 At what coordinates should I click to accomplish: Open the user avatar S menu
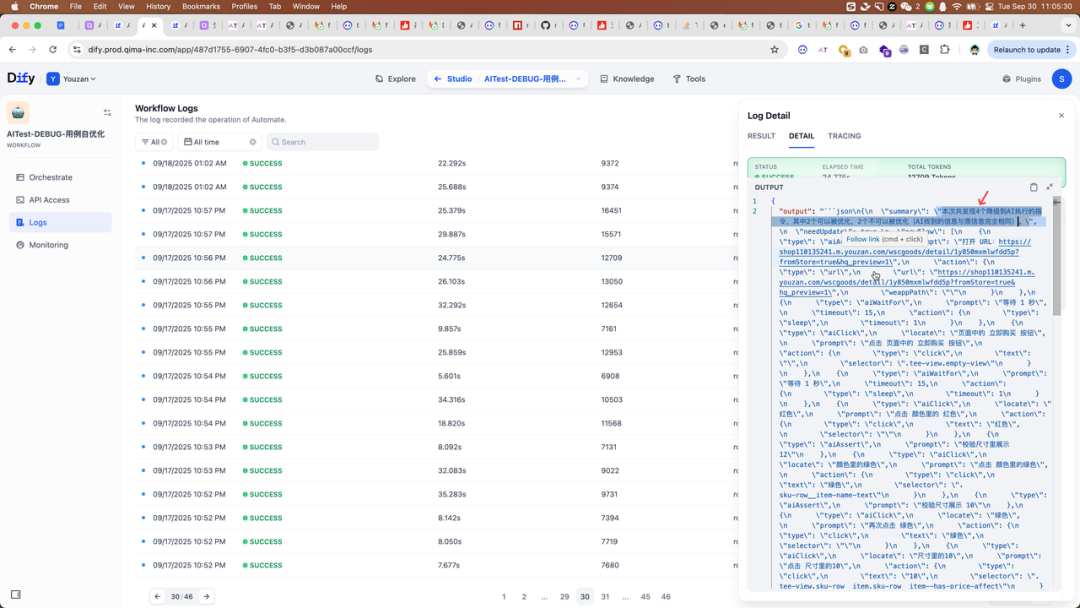[x=1061, y=79]
